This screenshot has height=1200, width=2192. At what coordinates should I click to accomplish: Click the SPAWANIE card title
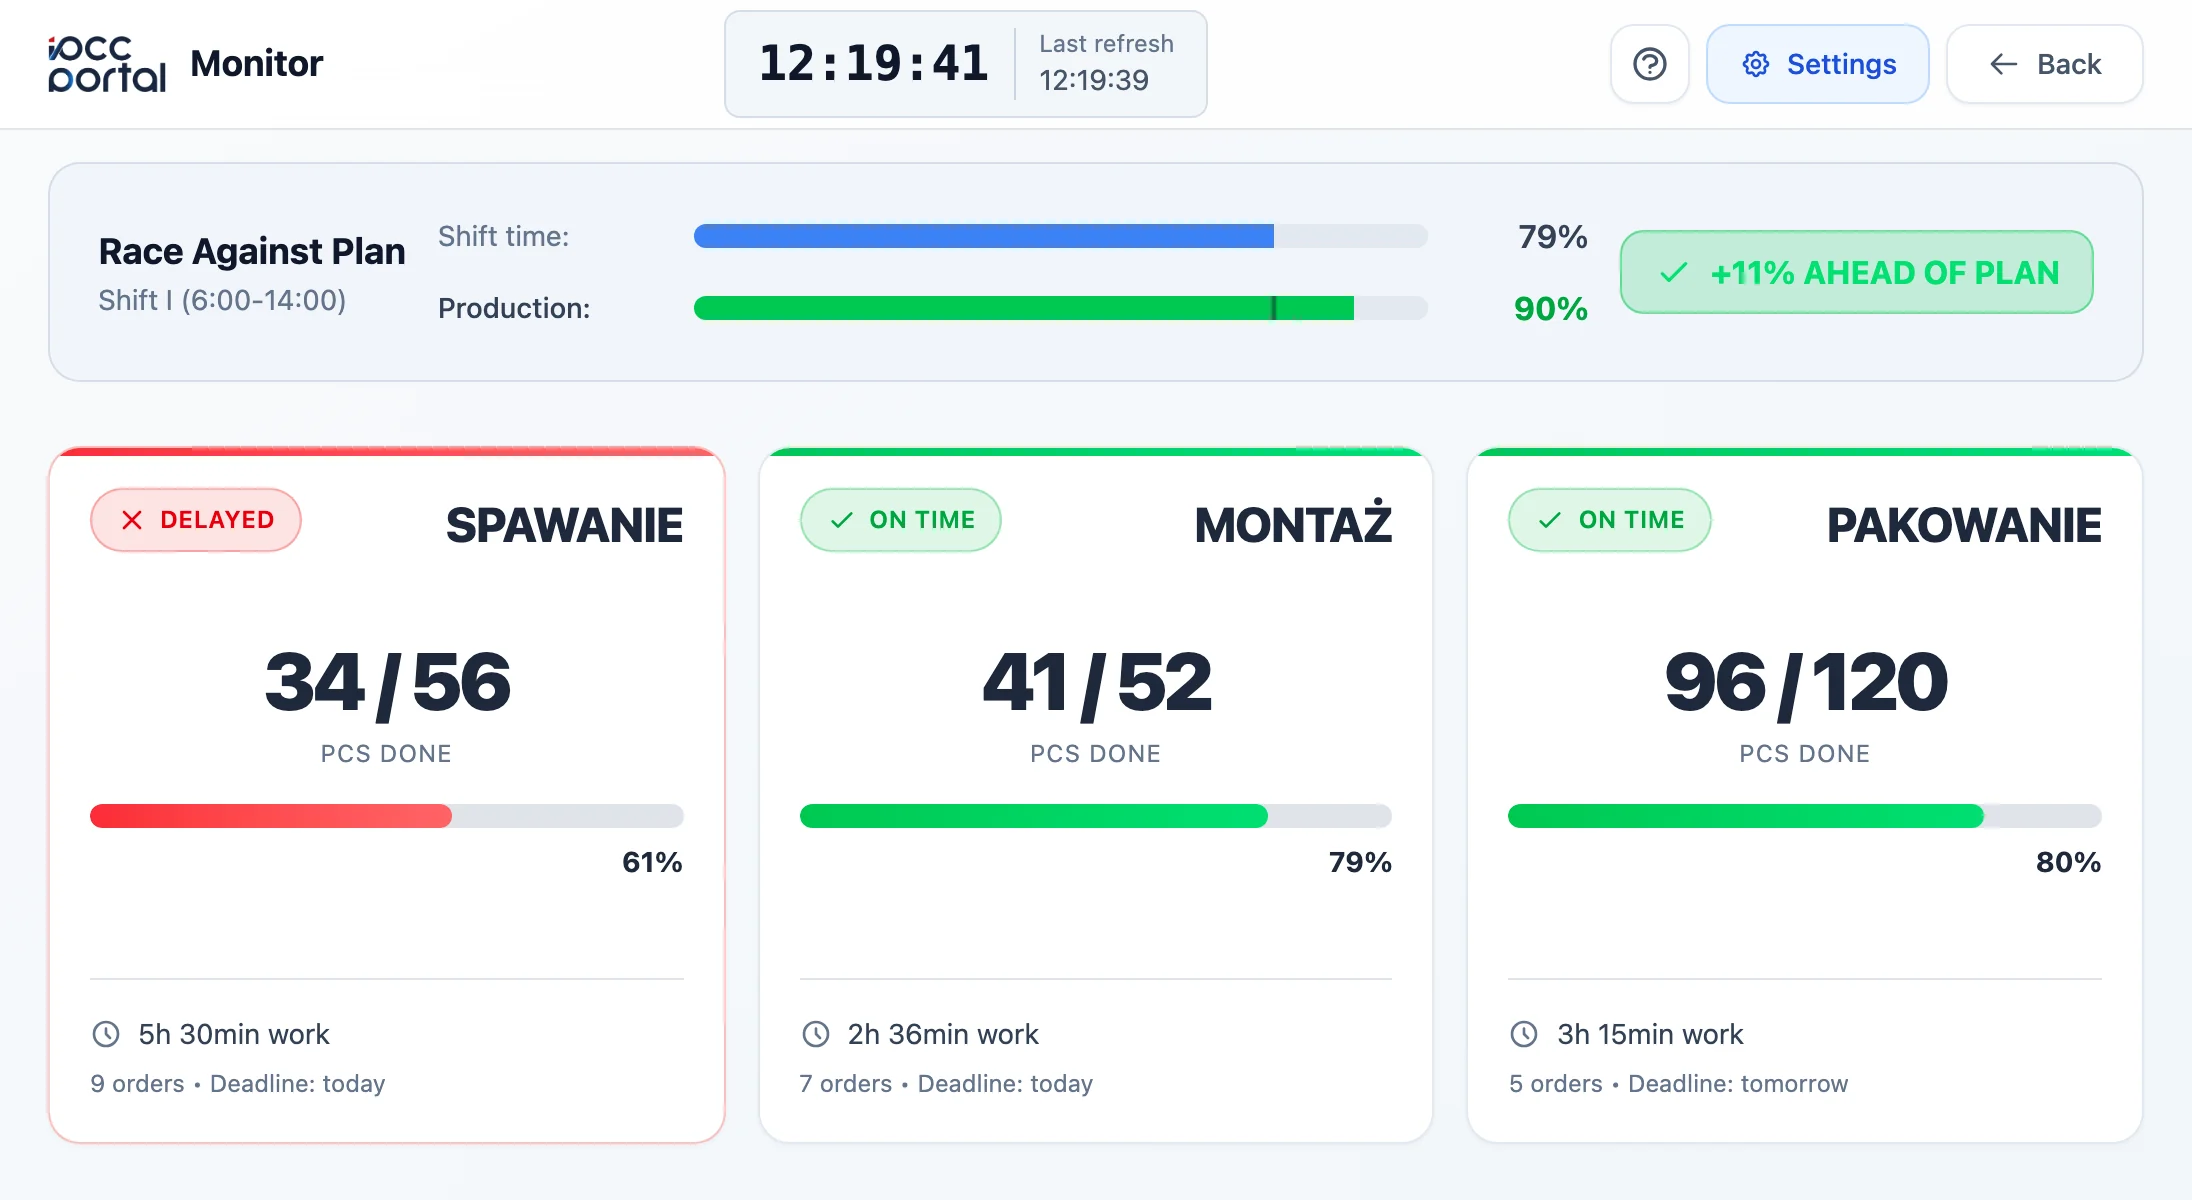(565, 525)
